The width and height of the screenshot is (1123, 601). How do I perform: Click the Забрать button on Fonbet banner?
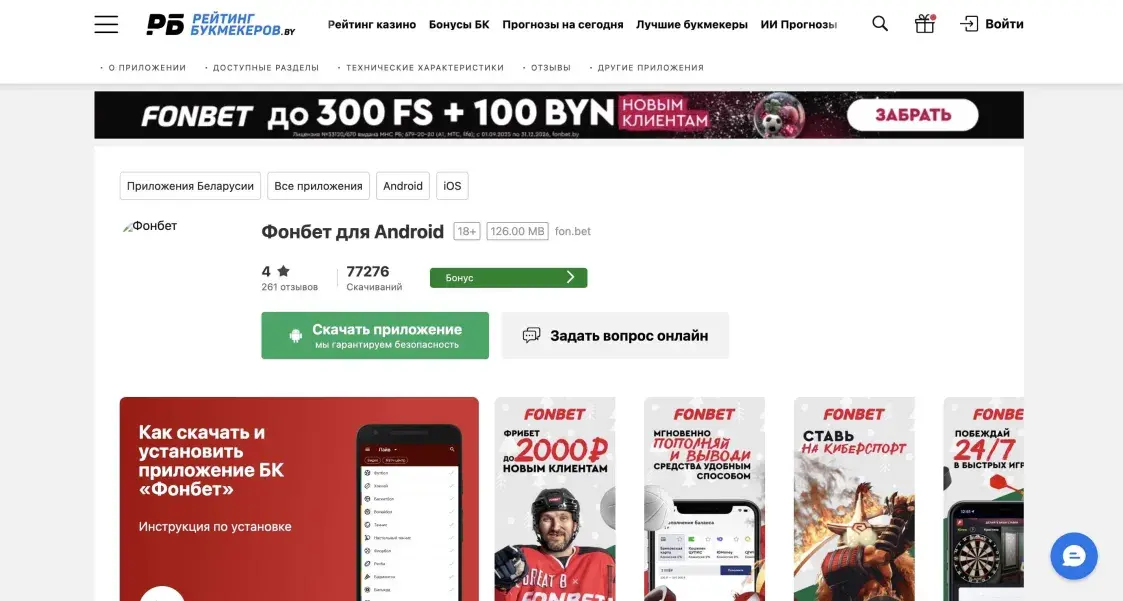912,115
